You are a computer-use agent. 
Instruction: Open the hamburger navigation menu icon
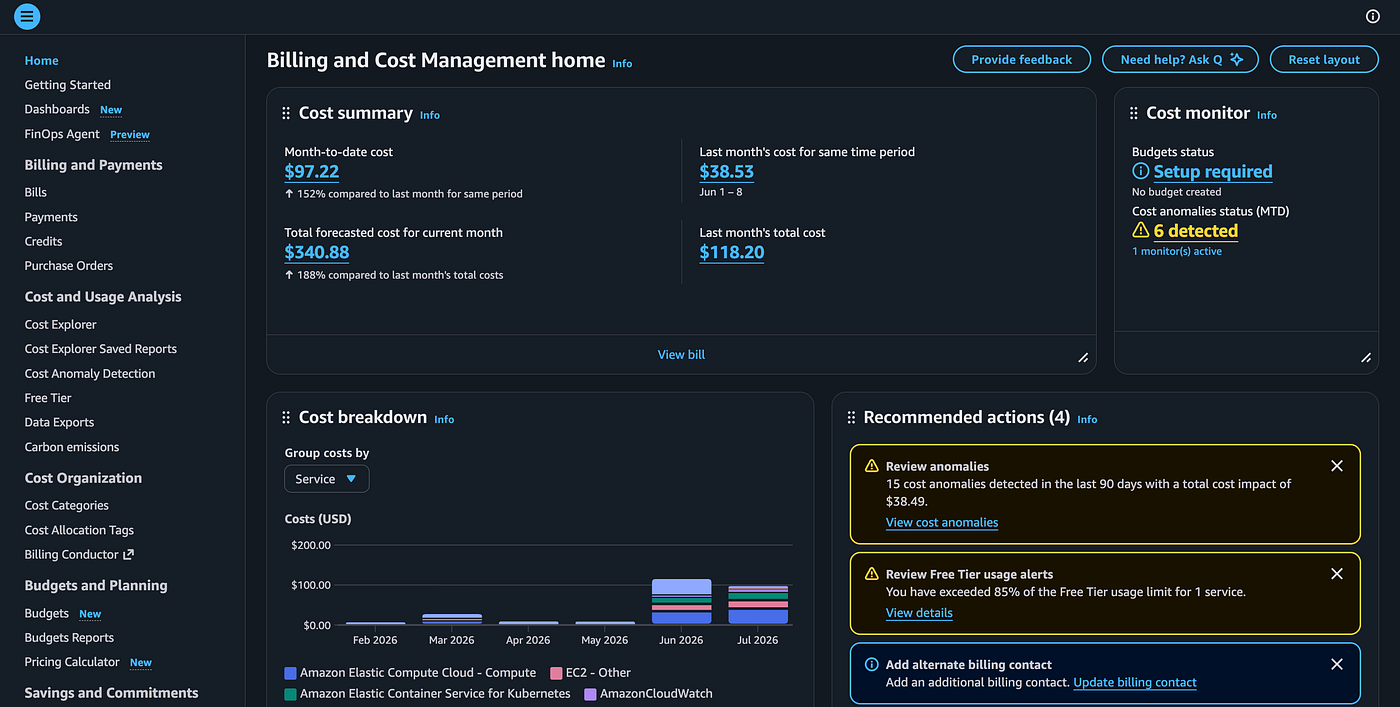[27, 16]
